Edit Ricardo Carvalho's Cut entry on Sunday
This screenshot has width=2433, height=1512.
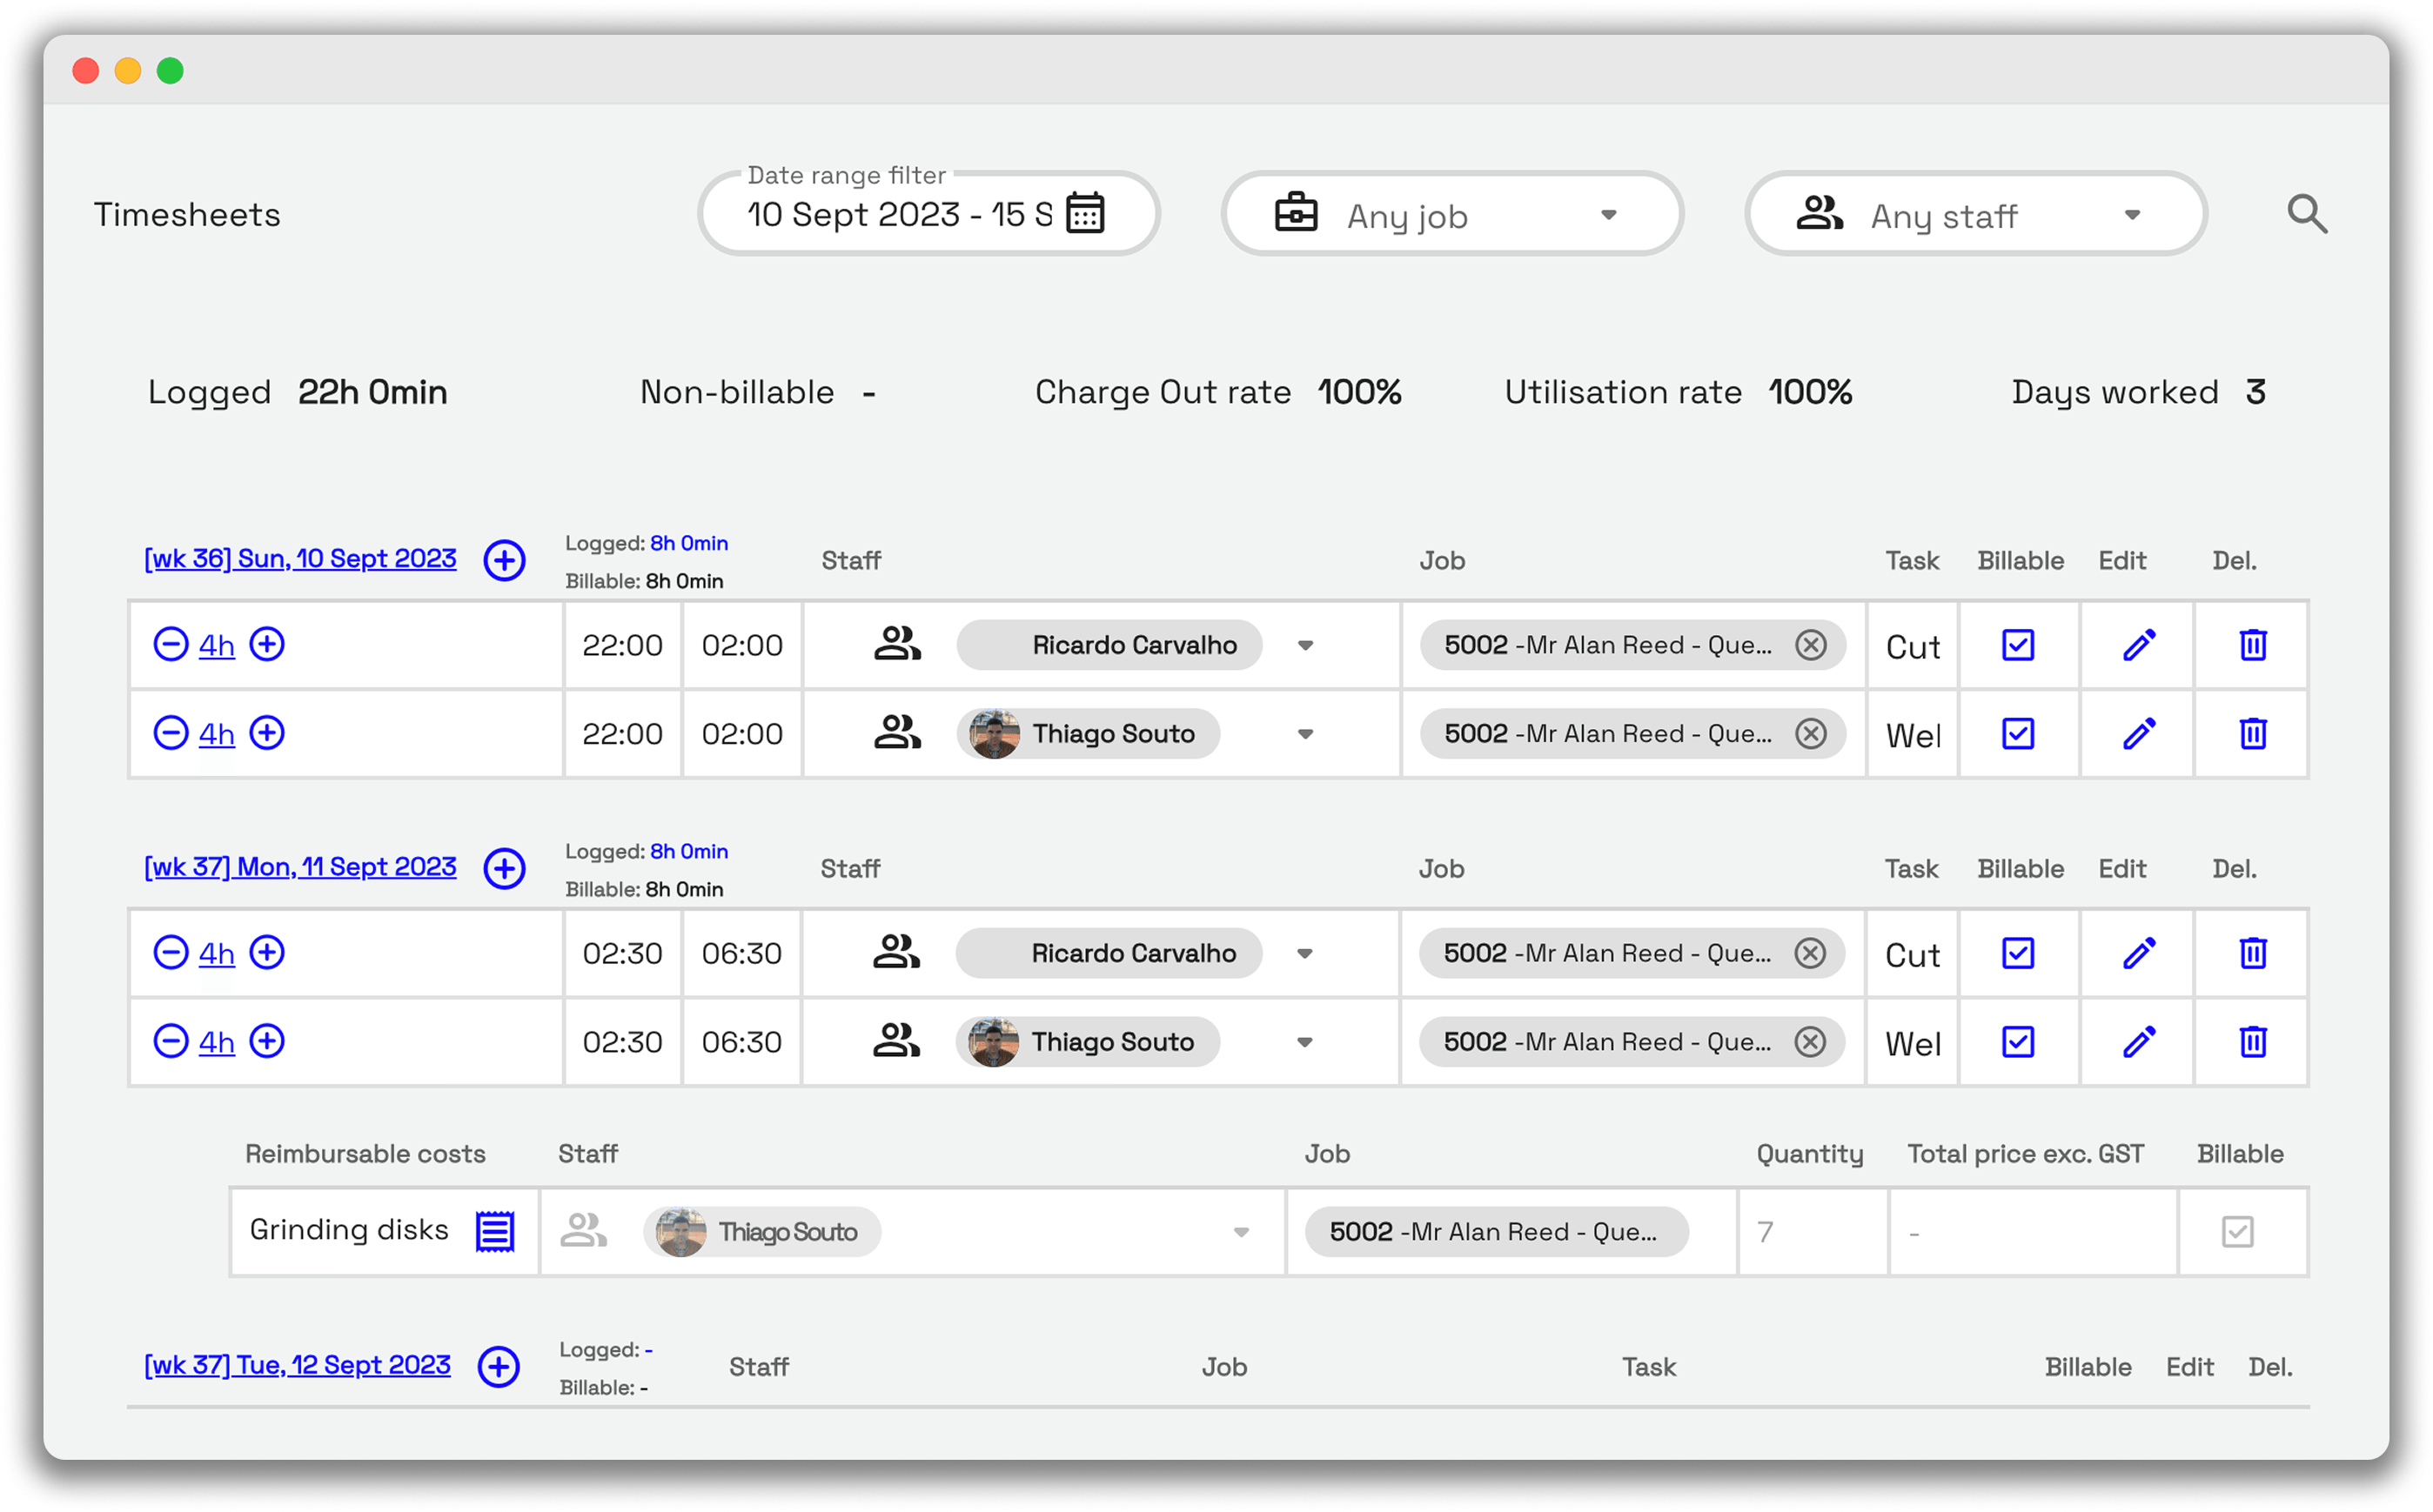pyautogui.click(x=2138, y=645)
